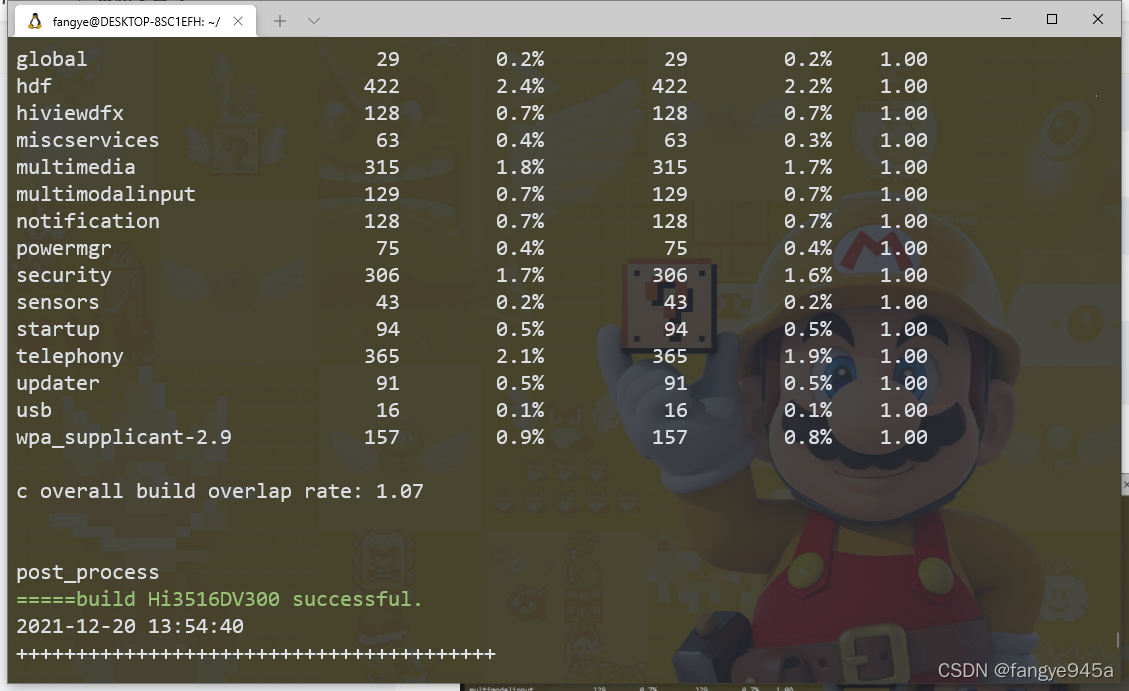Close the fangye@DESKTOP-8SC1EFH terminal tab
The image size is (1129, 691).
point(238,22)
